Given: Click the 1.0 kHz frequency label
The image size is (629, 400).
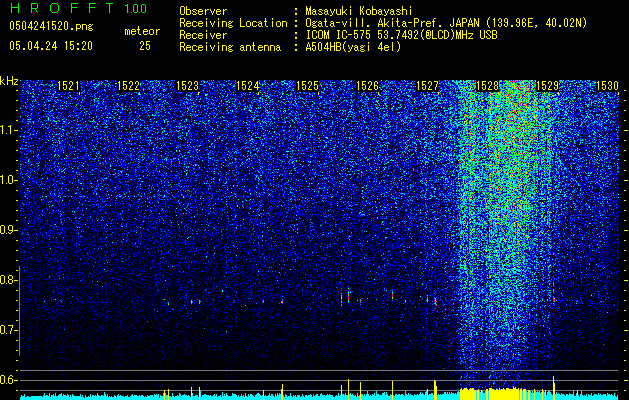Looking at the screenshot, I should click(9, 180).
